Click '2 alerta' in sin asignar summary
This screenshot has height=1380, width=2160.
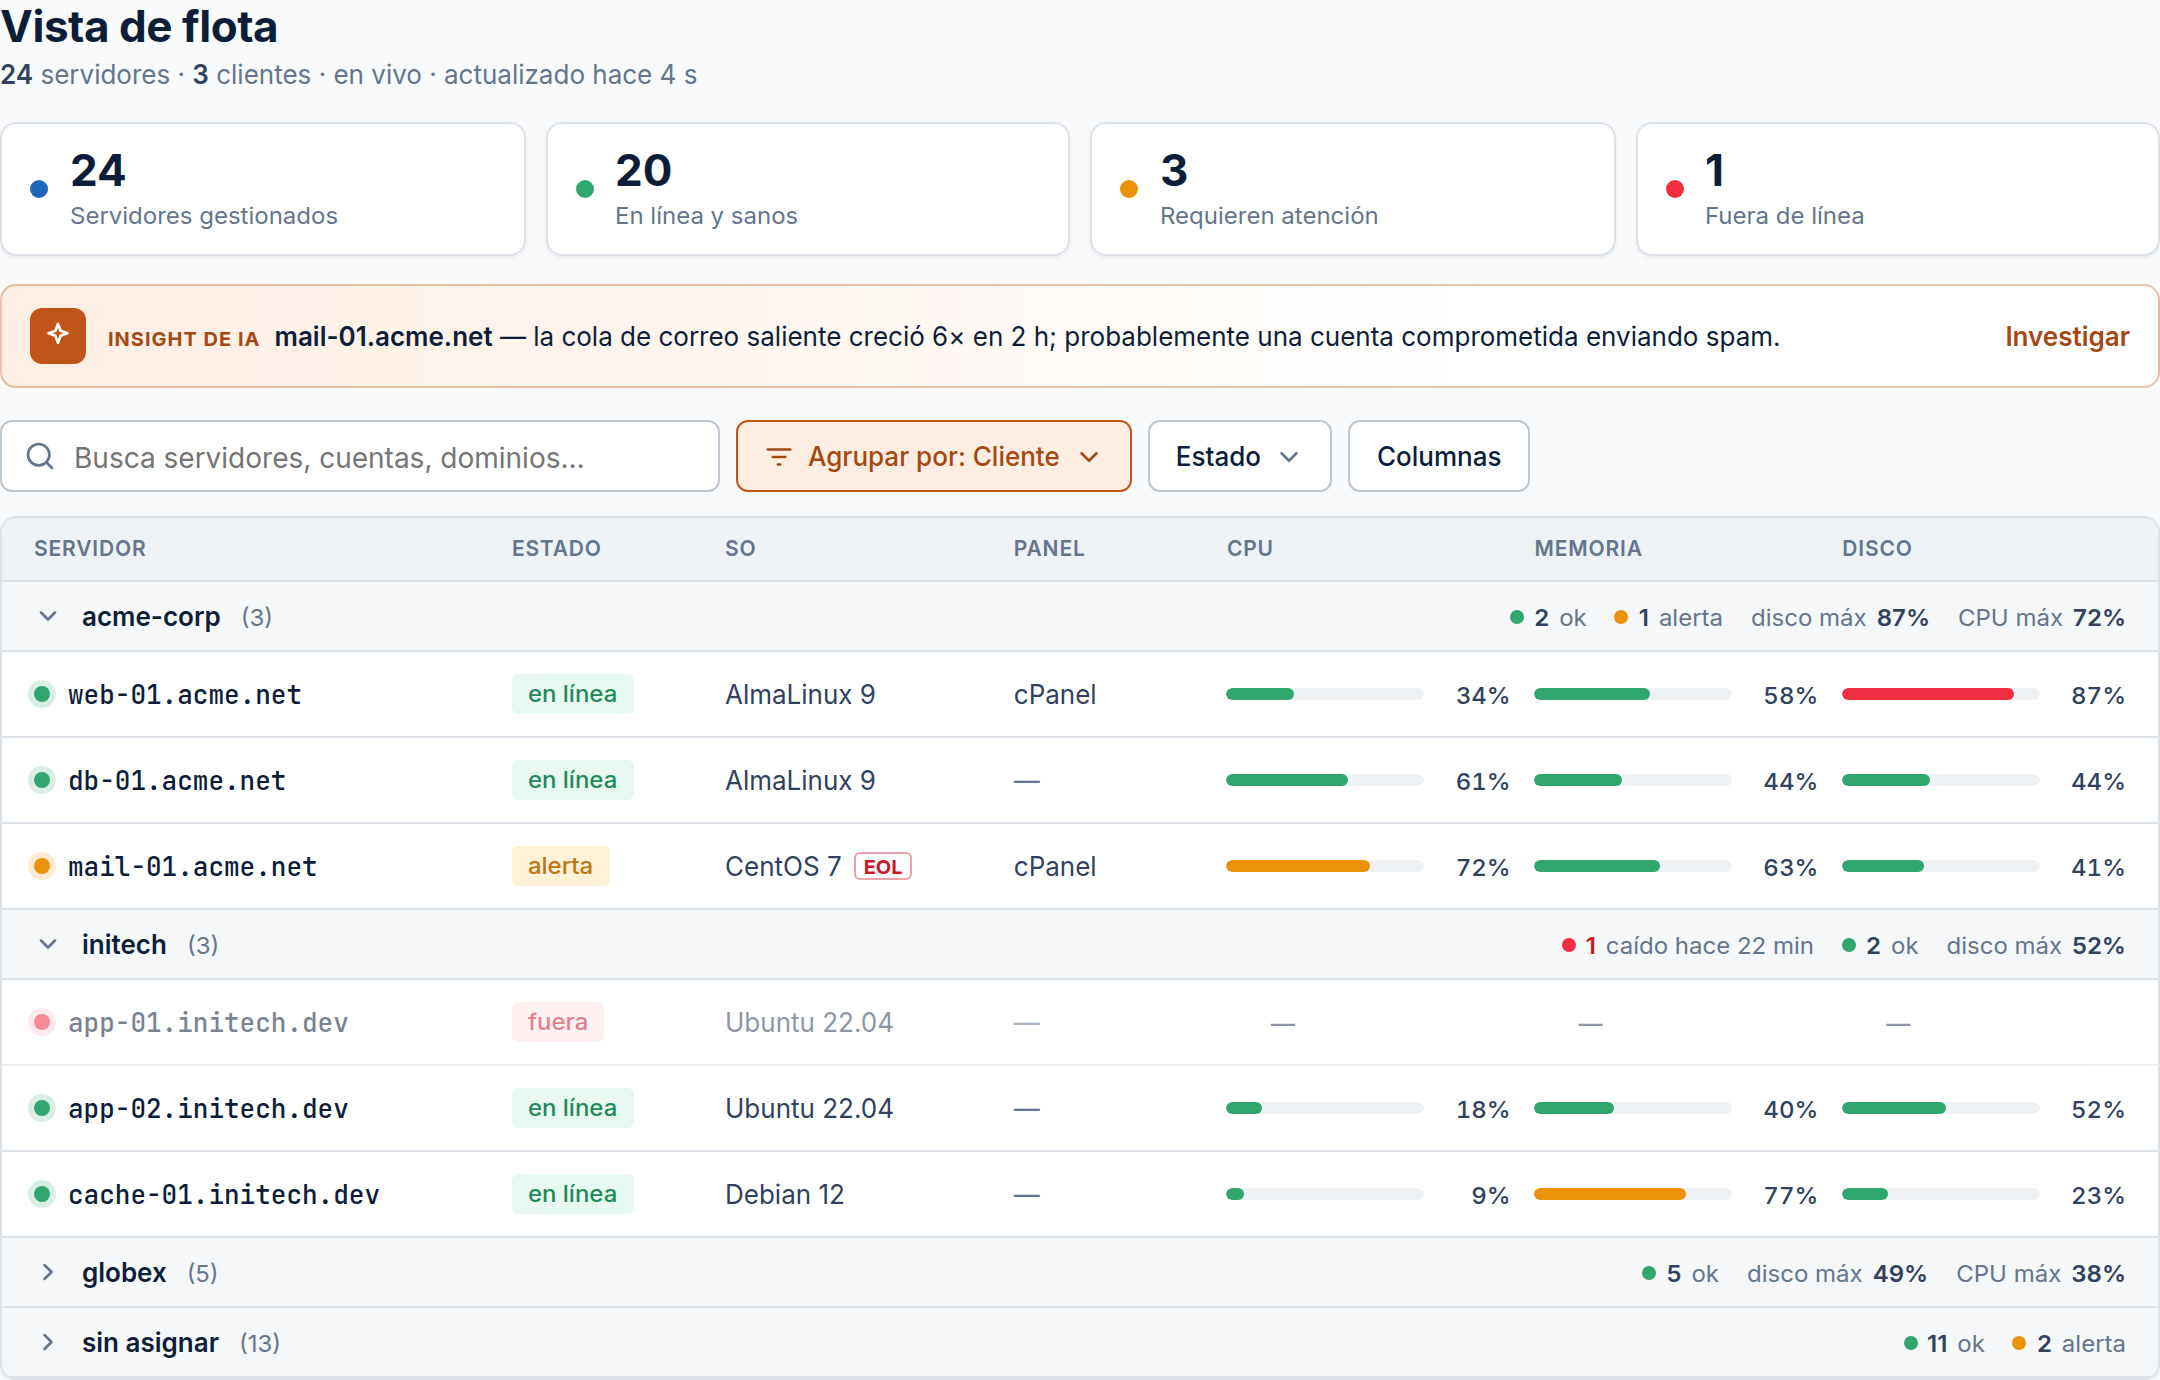pyautogui.click(x=2068, y=1344)
